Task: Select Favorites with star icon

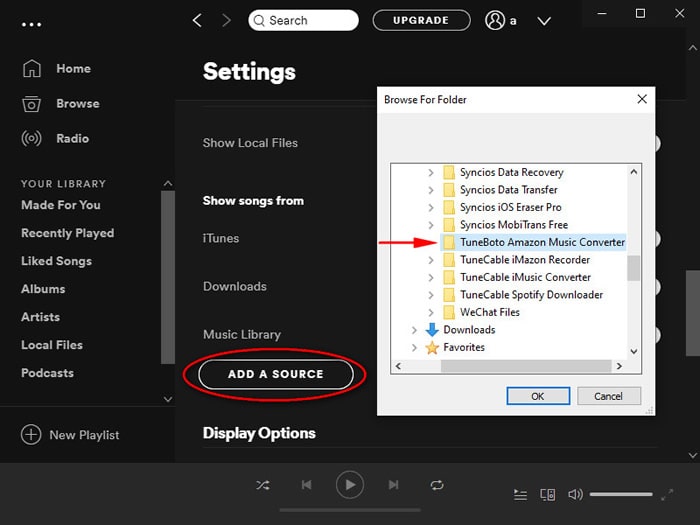Action: 455,347
